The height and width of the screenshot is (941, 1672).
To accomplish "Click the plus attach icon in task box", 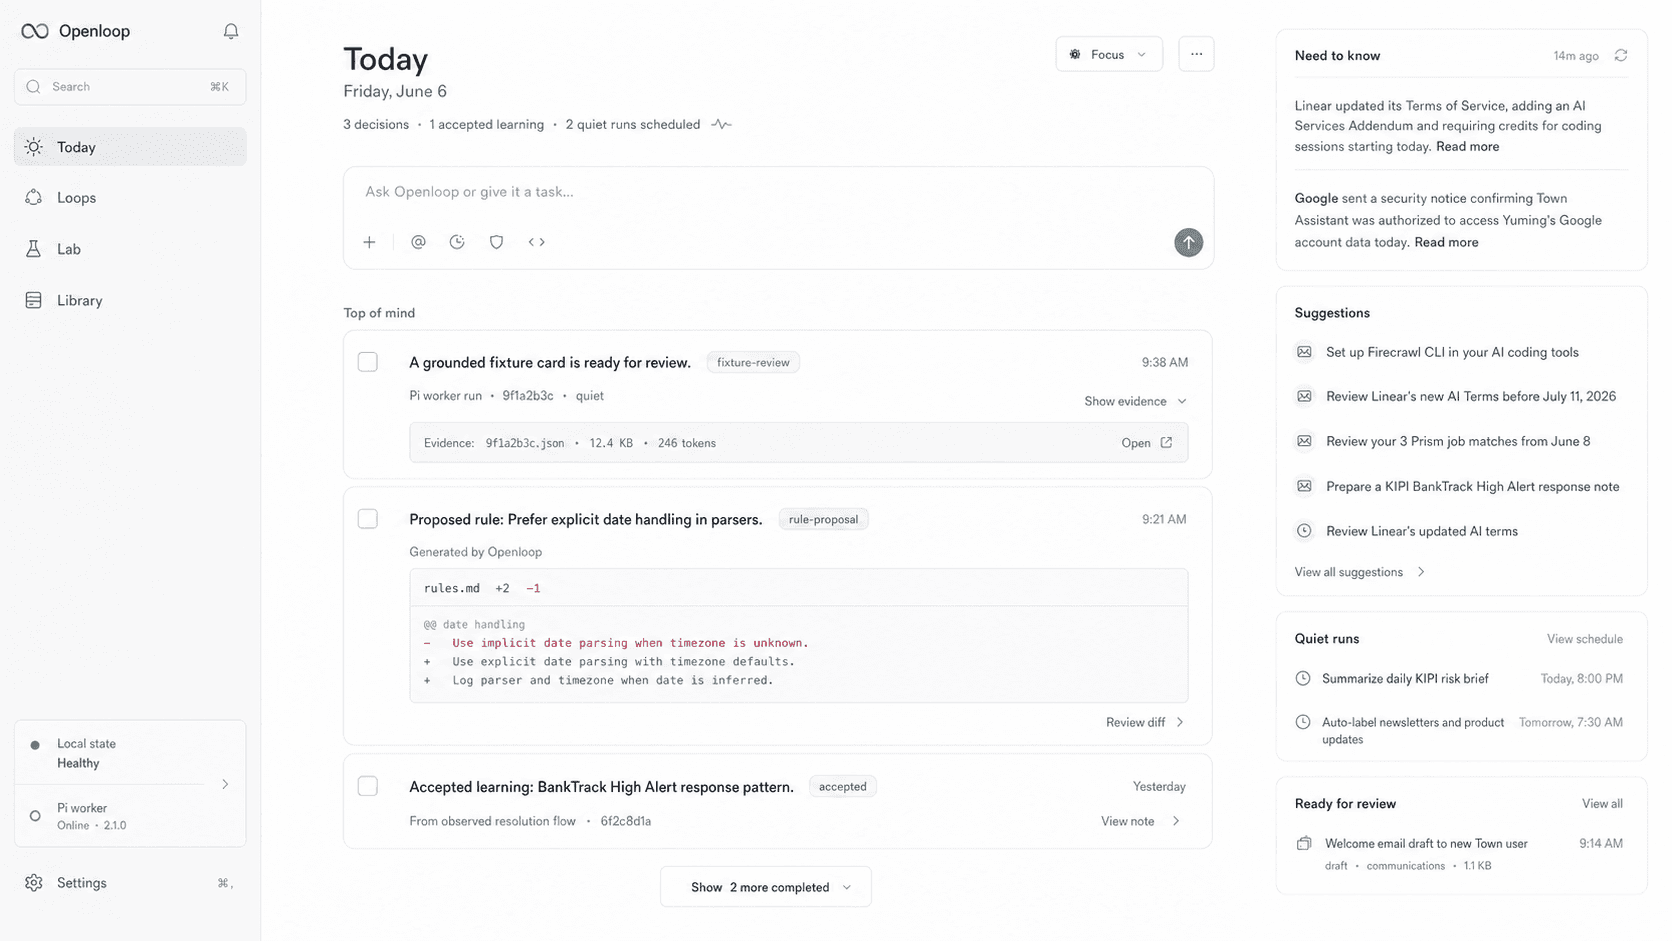I will (x=369, y=242).
